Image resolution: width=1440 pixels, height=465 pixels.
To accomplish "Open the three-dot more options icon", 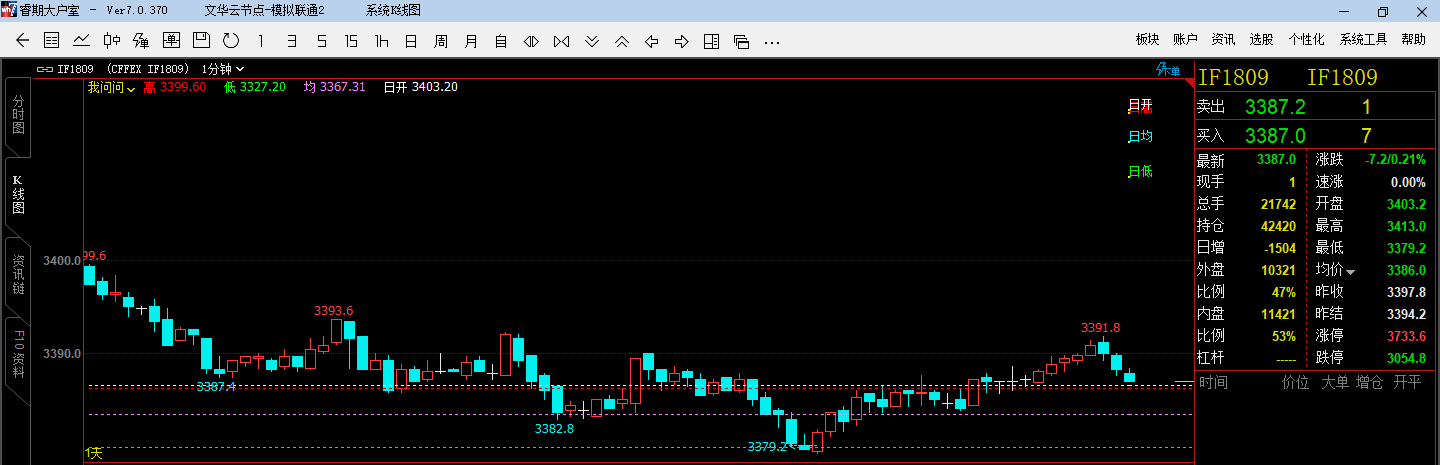I will 771,41.
